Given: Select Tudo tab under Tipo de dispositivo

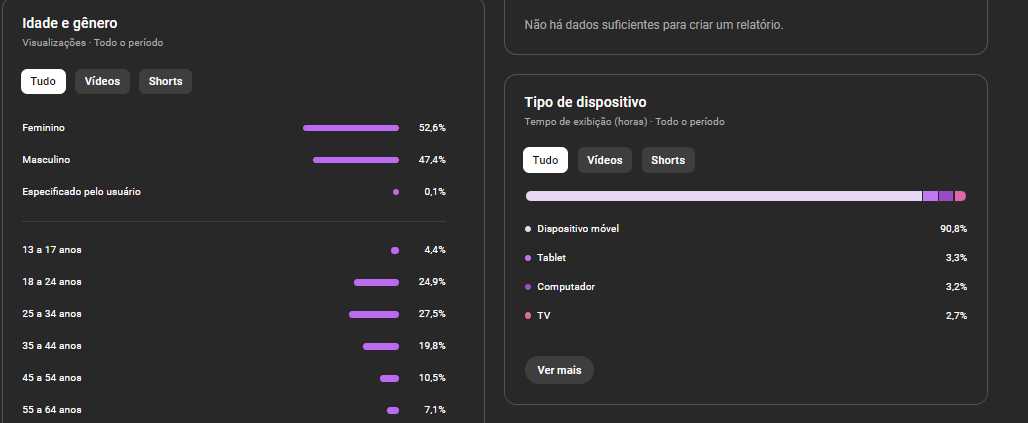Looking at the screenshot, I should pyautogui.click(x=545, y=160).
